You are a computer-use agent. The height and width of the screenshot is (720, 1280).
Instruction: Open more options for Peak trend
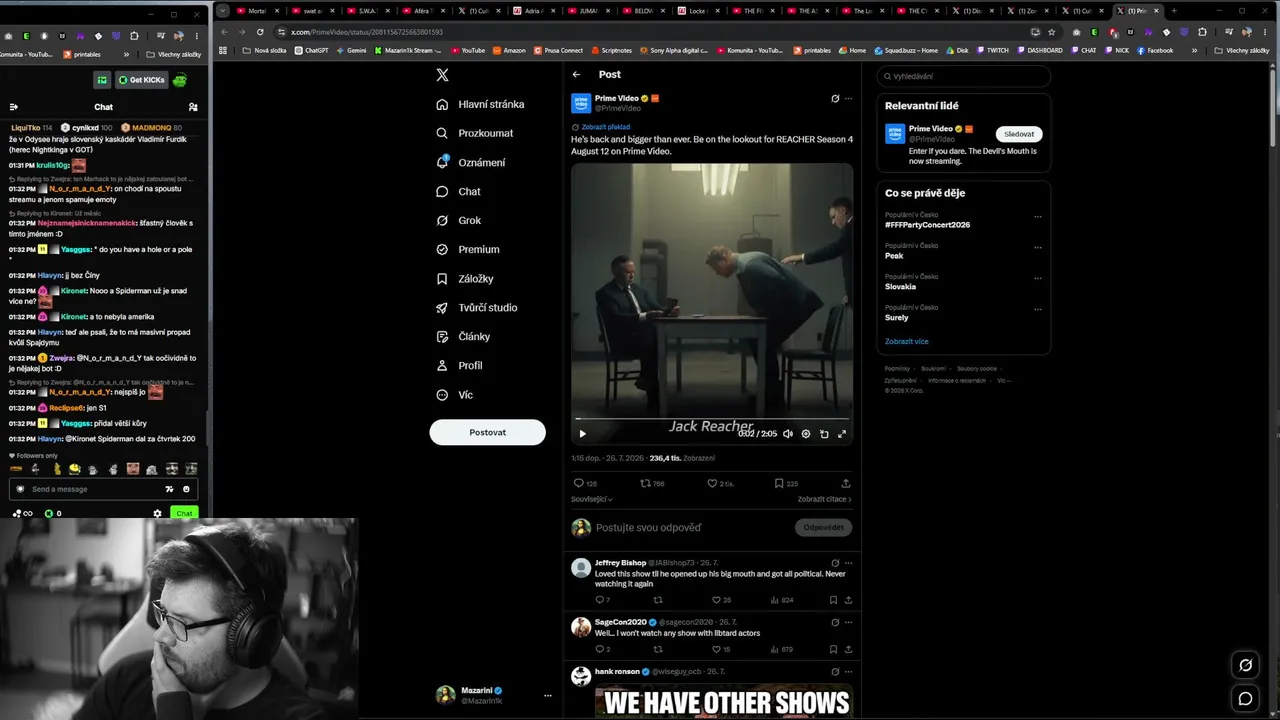[x=1038, y=247]
